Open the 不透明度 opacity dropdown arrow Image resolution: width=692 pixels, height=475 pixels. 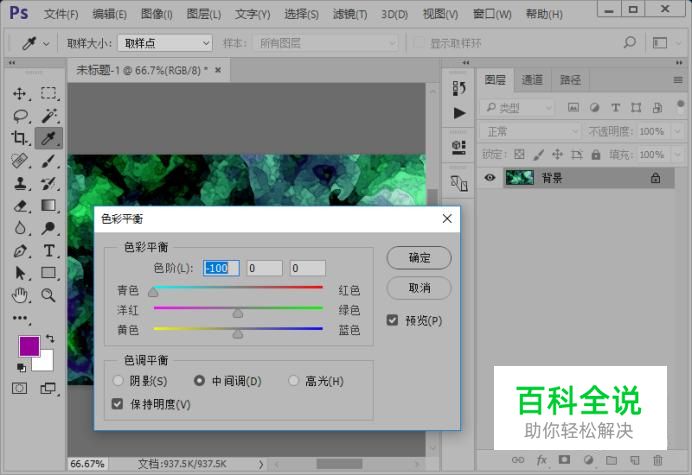[x=677, y=132]
